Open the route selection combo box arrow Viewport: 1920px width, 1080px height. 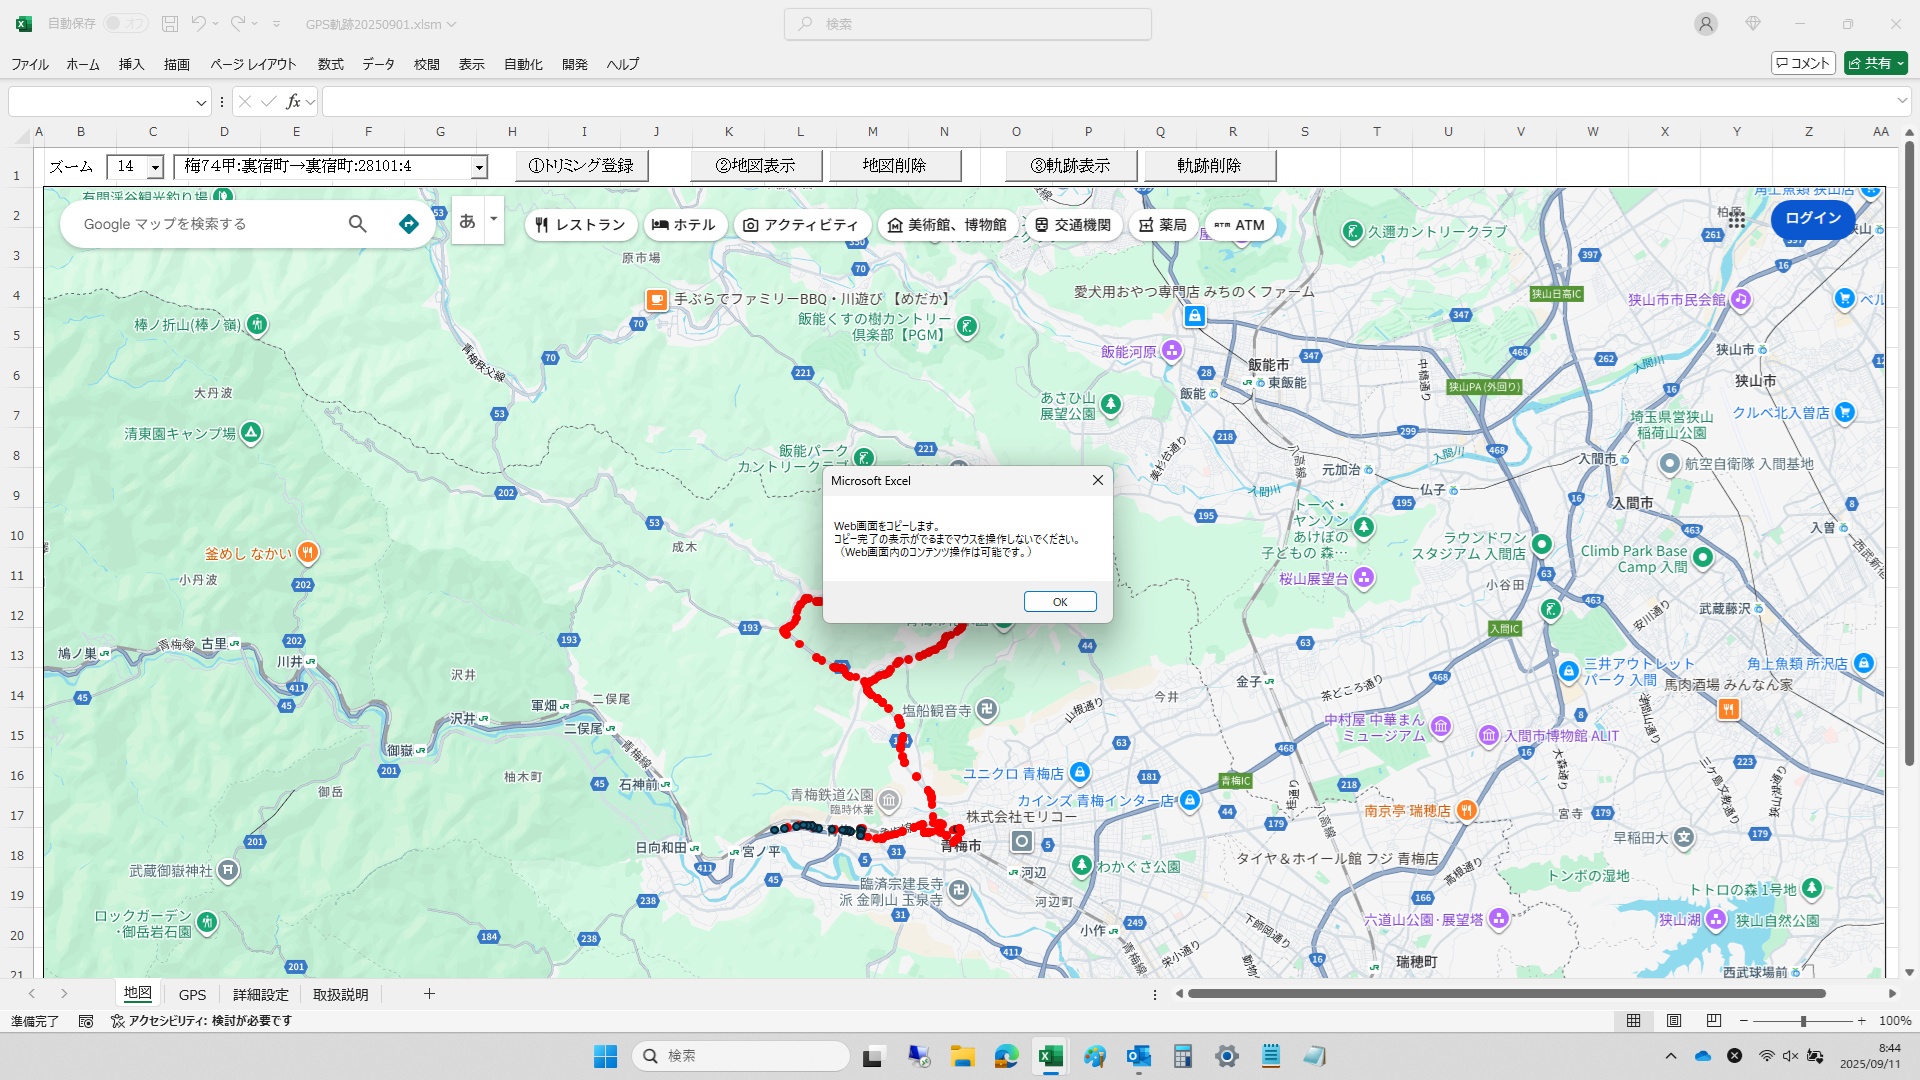point(479,167)
